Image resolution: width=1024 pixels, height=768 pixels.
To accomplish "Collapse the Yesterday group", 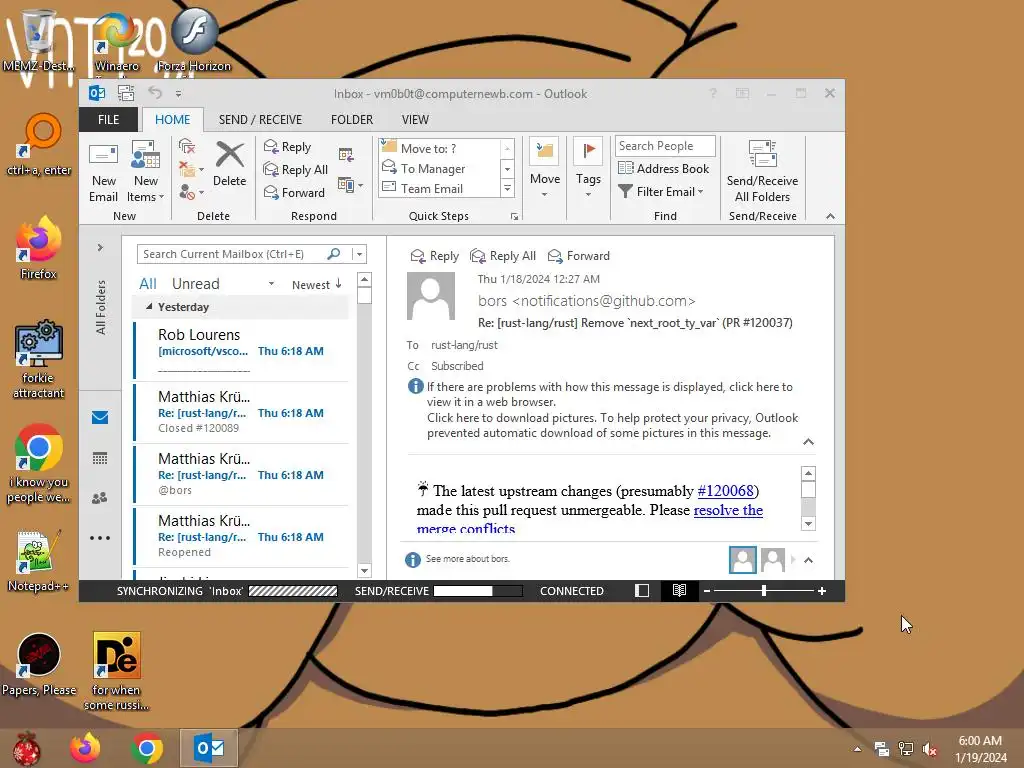I will [x=149, y=306].
